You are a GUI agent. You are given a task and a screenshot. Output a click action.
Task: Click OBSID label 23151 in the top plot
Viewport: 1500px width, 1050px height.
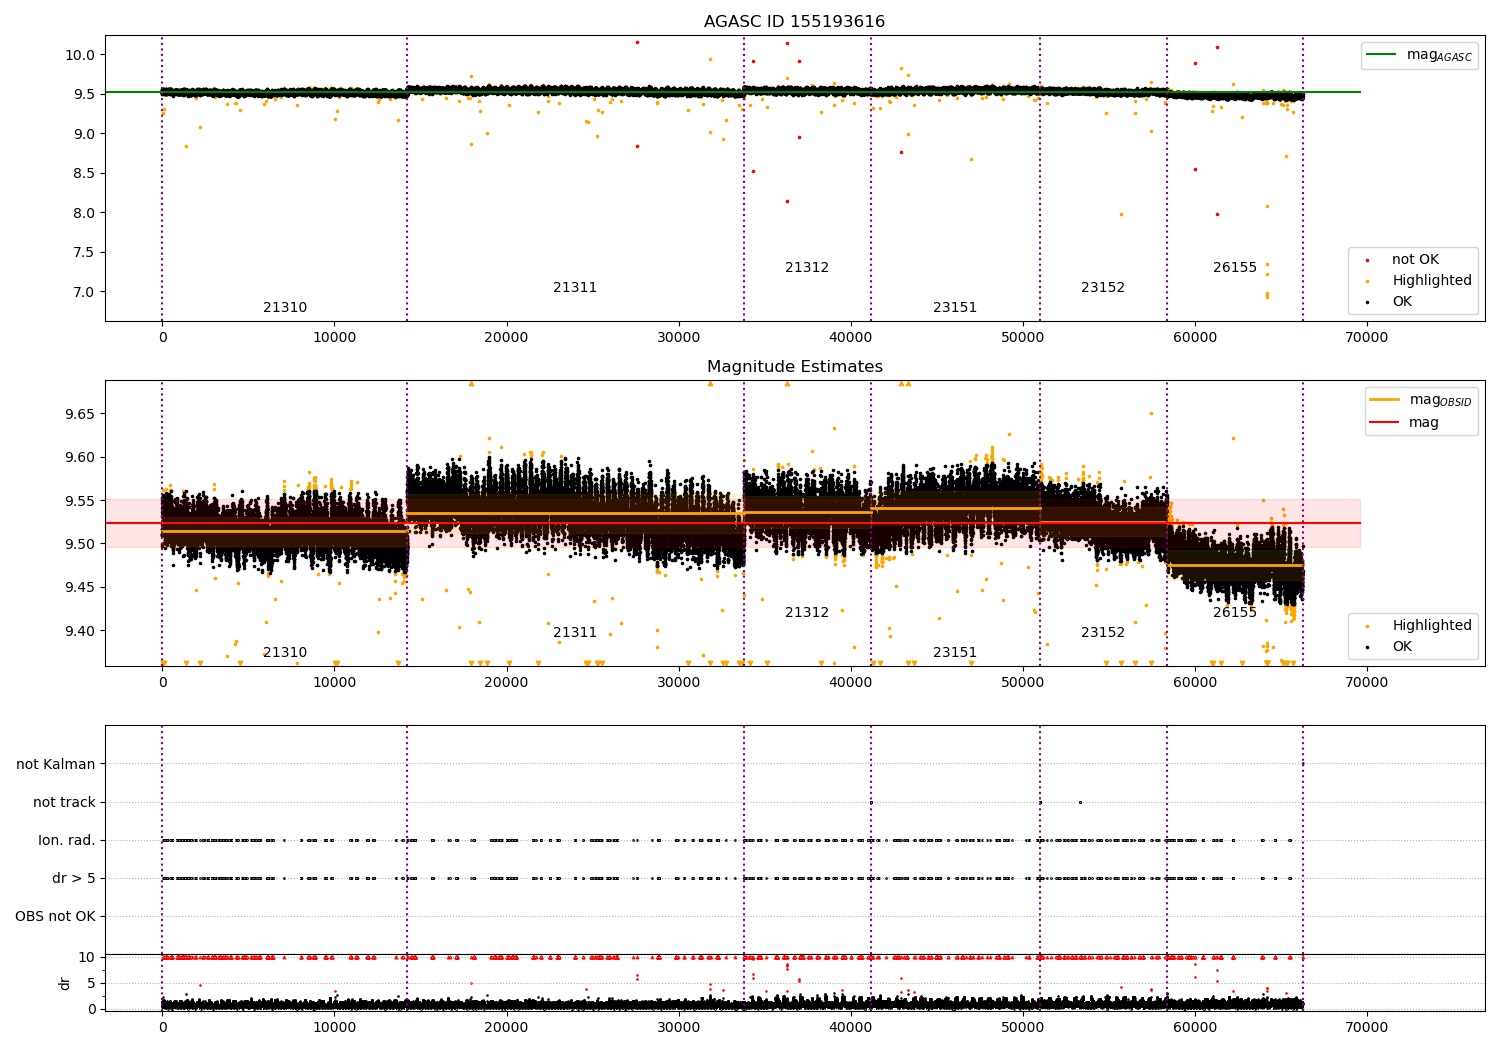[955, 308]
